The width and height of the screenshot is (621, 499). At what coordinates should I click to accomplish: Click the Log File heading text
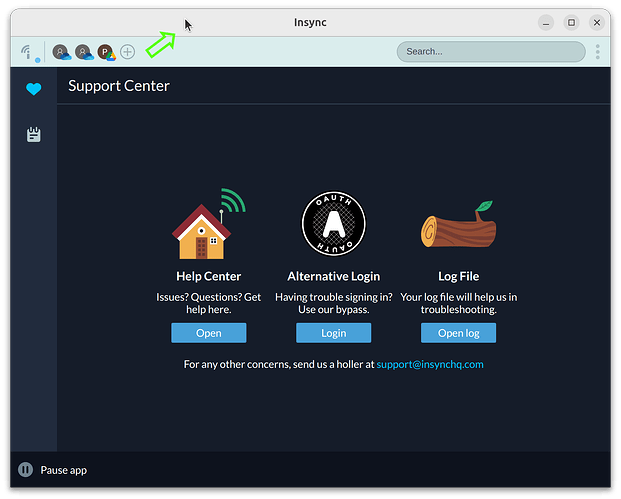[458, 276]
